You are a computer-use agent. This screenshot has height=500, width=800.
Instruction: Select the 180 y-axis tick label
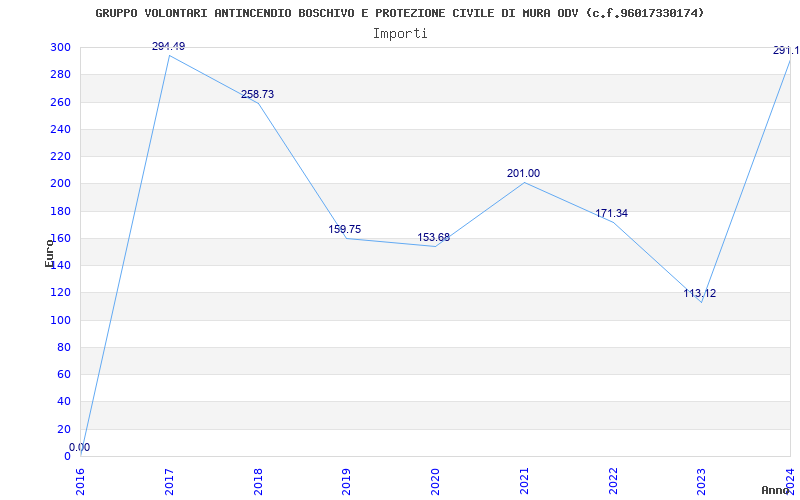(60, 211)
